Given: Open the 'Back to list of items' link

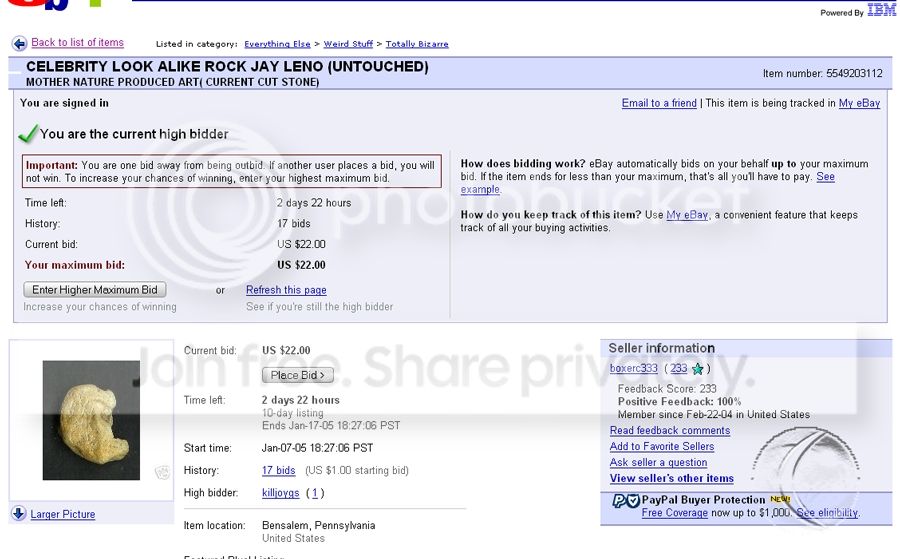Looking at the screenshot, I should coord(77,42).
